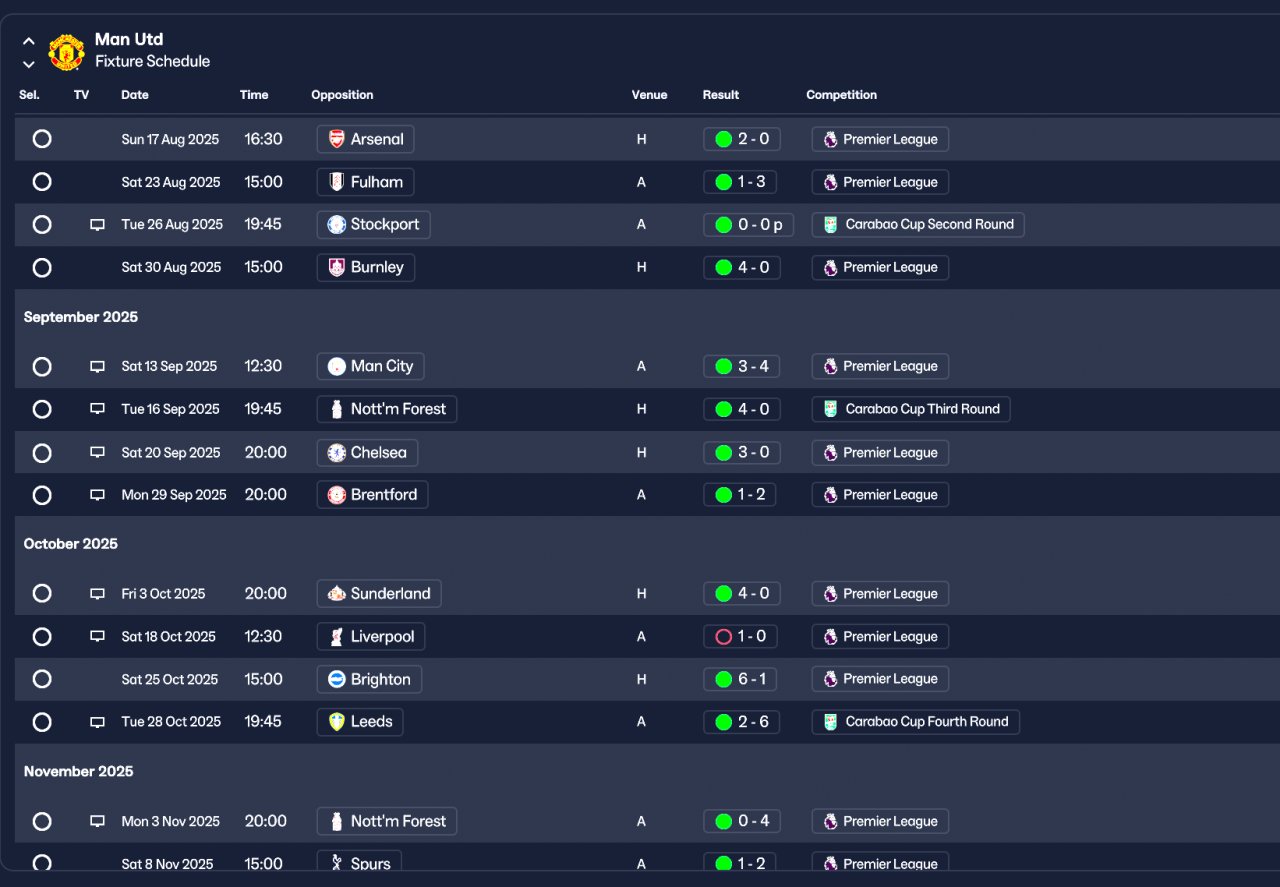Click the Sat 25 Oct 2025 date
Viewport: 1280px width, 887px height.
tap(170, 680)
